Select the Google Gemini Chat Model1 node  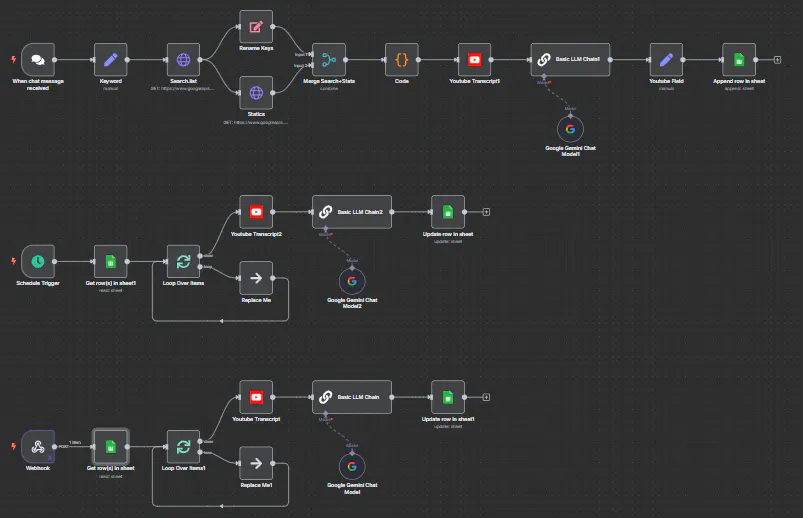pos(570,129)
